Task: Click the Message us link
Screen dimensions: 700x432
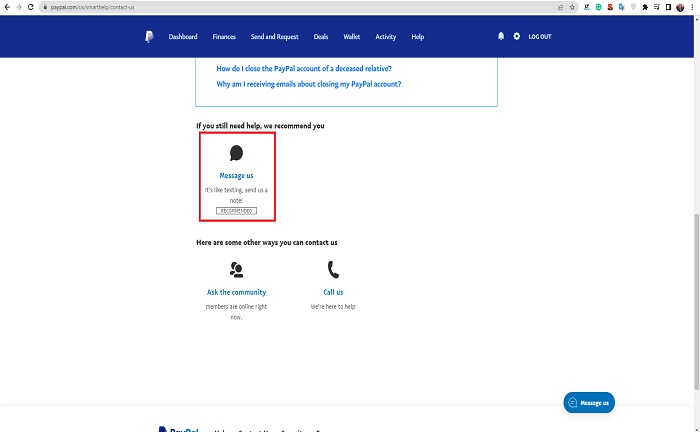Action: [x=236, y=175]
